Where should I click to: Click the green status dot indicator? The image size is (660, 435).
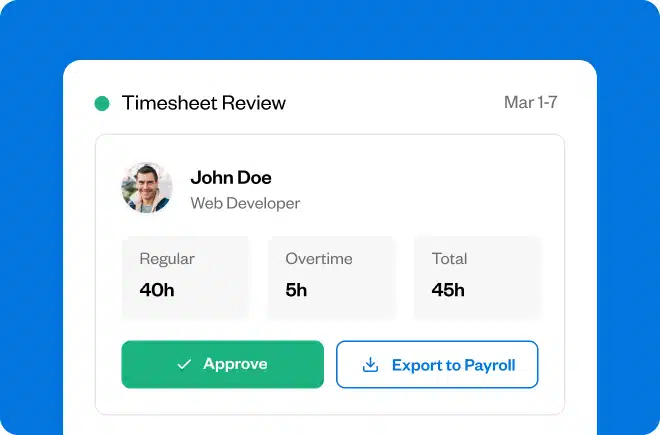(x=102, y=103)
